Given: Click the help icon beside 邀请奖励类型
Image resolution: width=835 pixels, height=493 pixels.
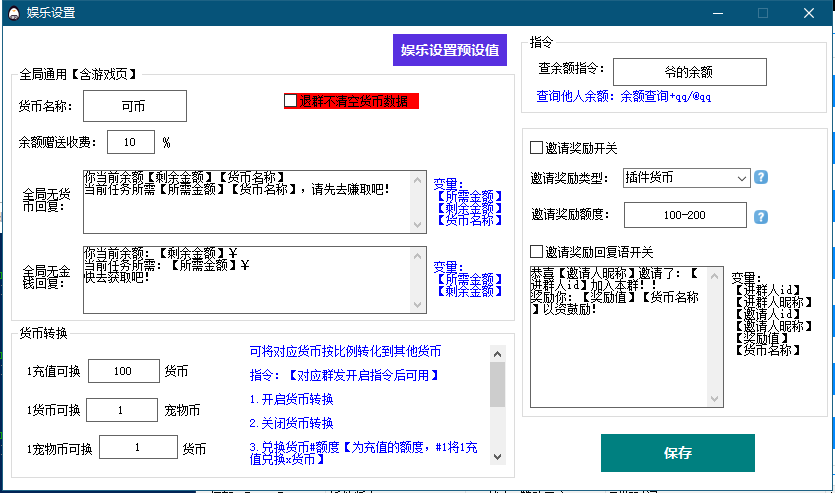Looking at the screenshot, I should (x=761, y=177).
